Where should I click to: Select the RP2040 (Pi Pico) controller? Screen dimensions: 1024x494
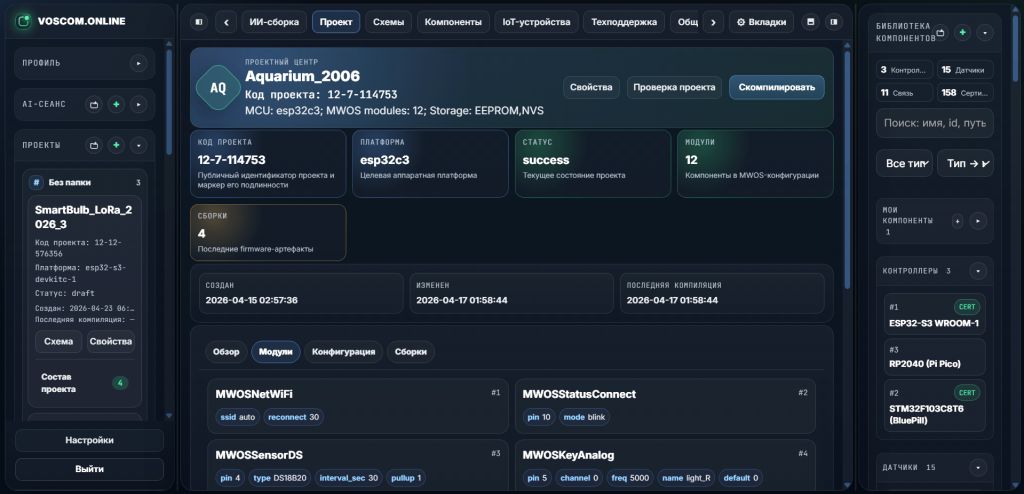(x=935, y=357)
